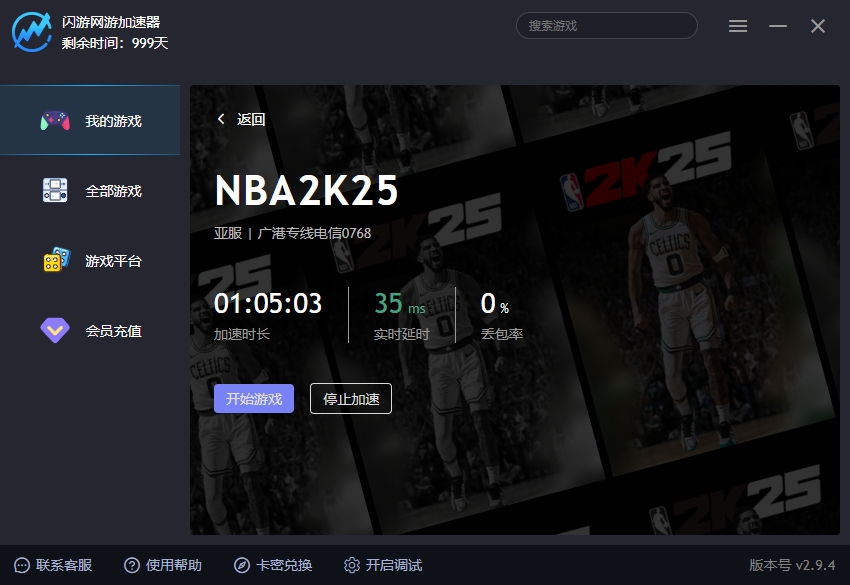Viewport: 850px width, 585px height.
Task: Click the VIP diamond recharge icon
Action: (x=55, y=330)
